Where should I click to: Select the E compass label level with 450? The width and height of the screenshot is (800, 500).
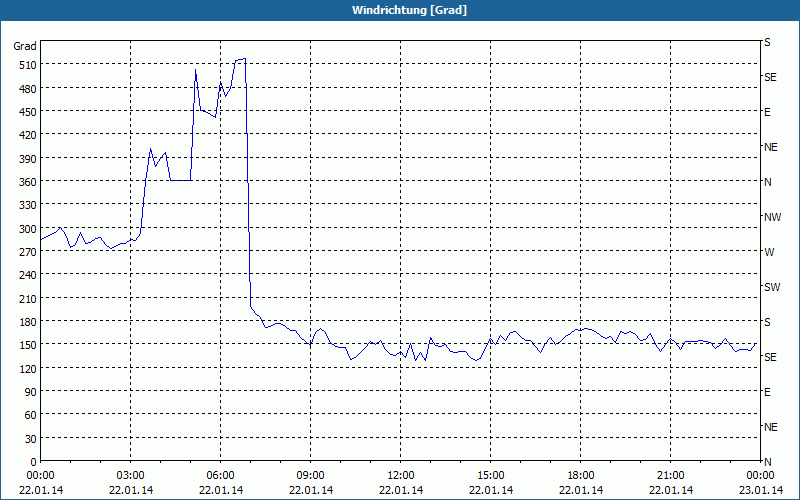[x=767, y=112]
